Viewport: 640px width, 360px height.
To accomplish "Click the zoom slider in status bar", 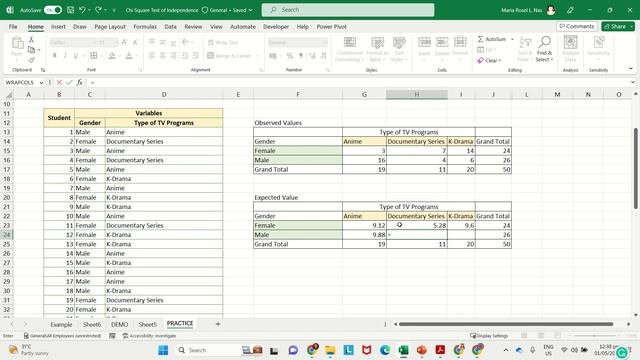I will coord(594,336).
